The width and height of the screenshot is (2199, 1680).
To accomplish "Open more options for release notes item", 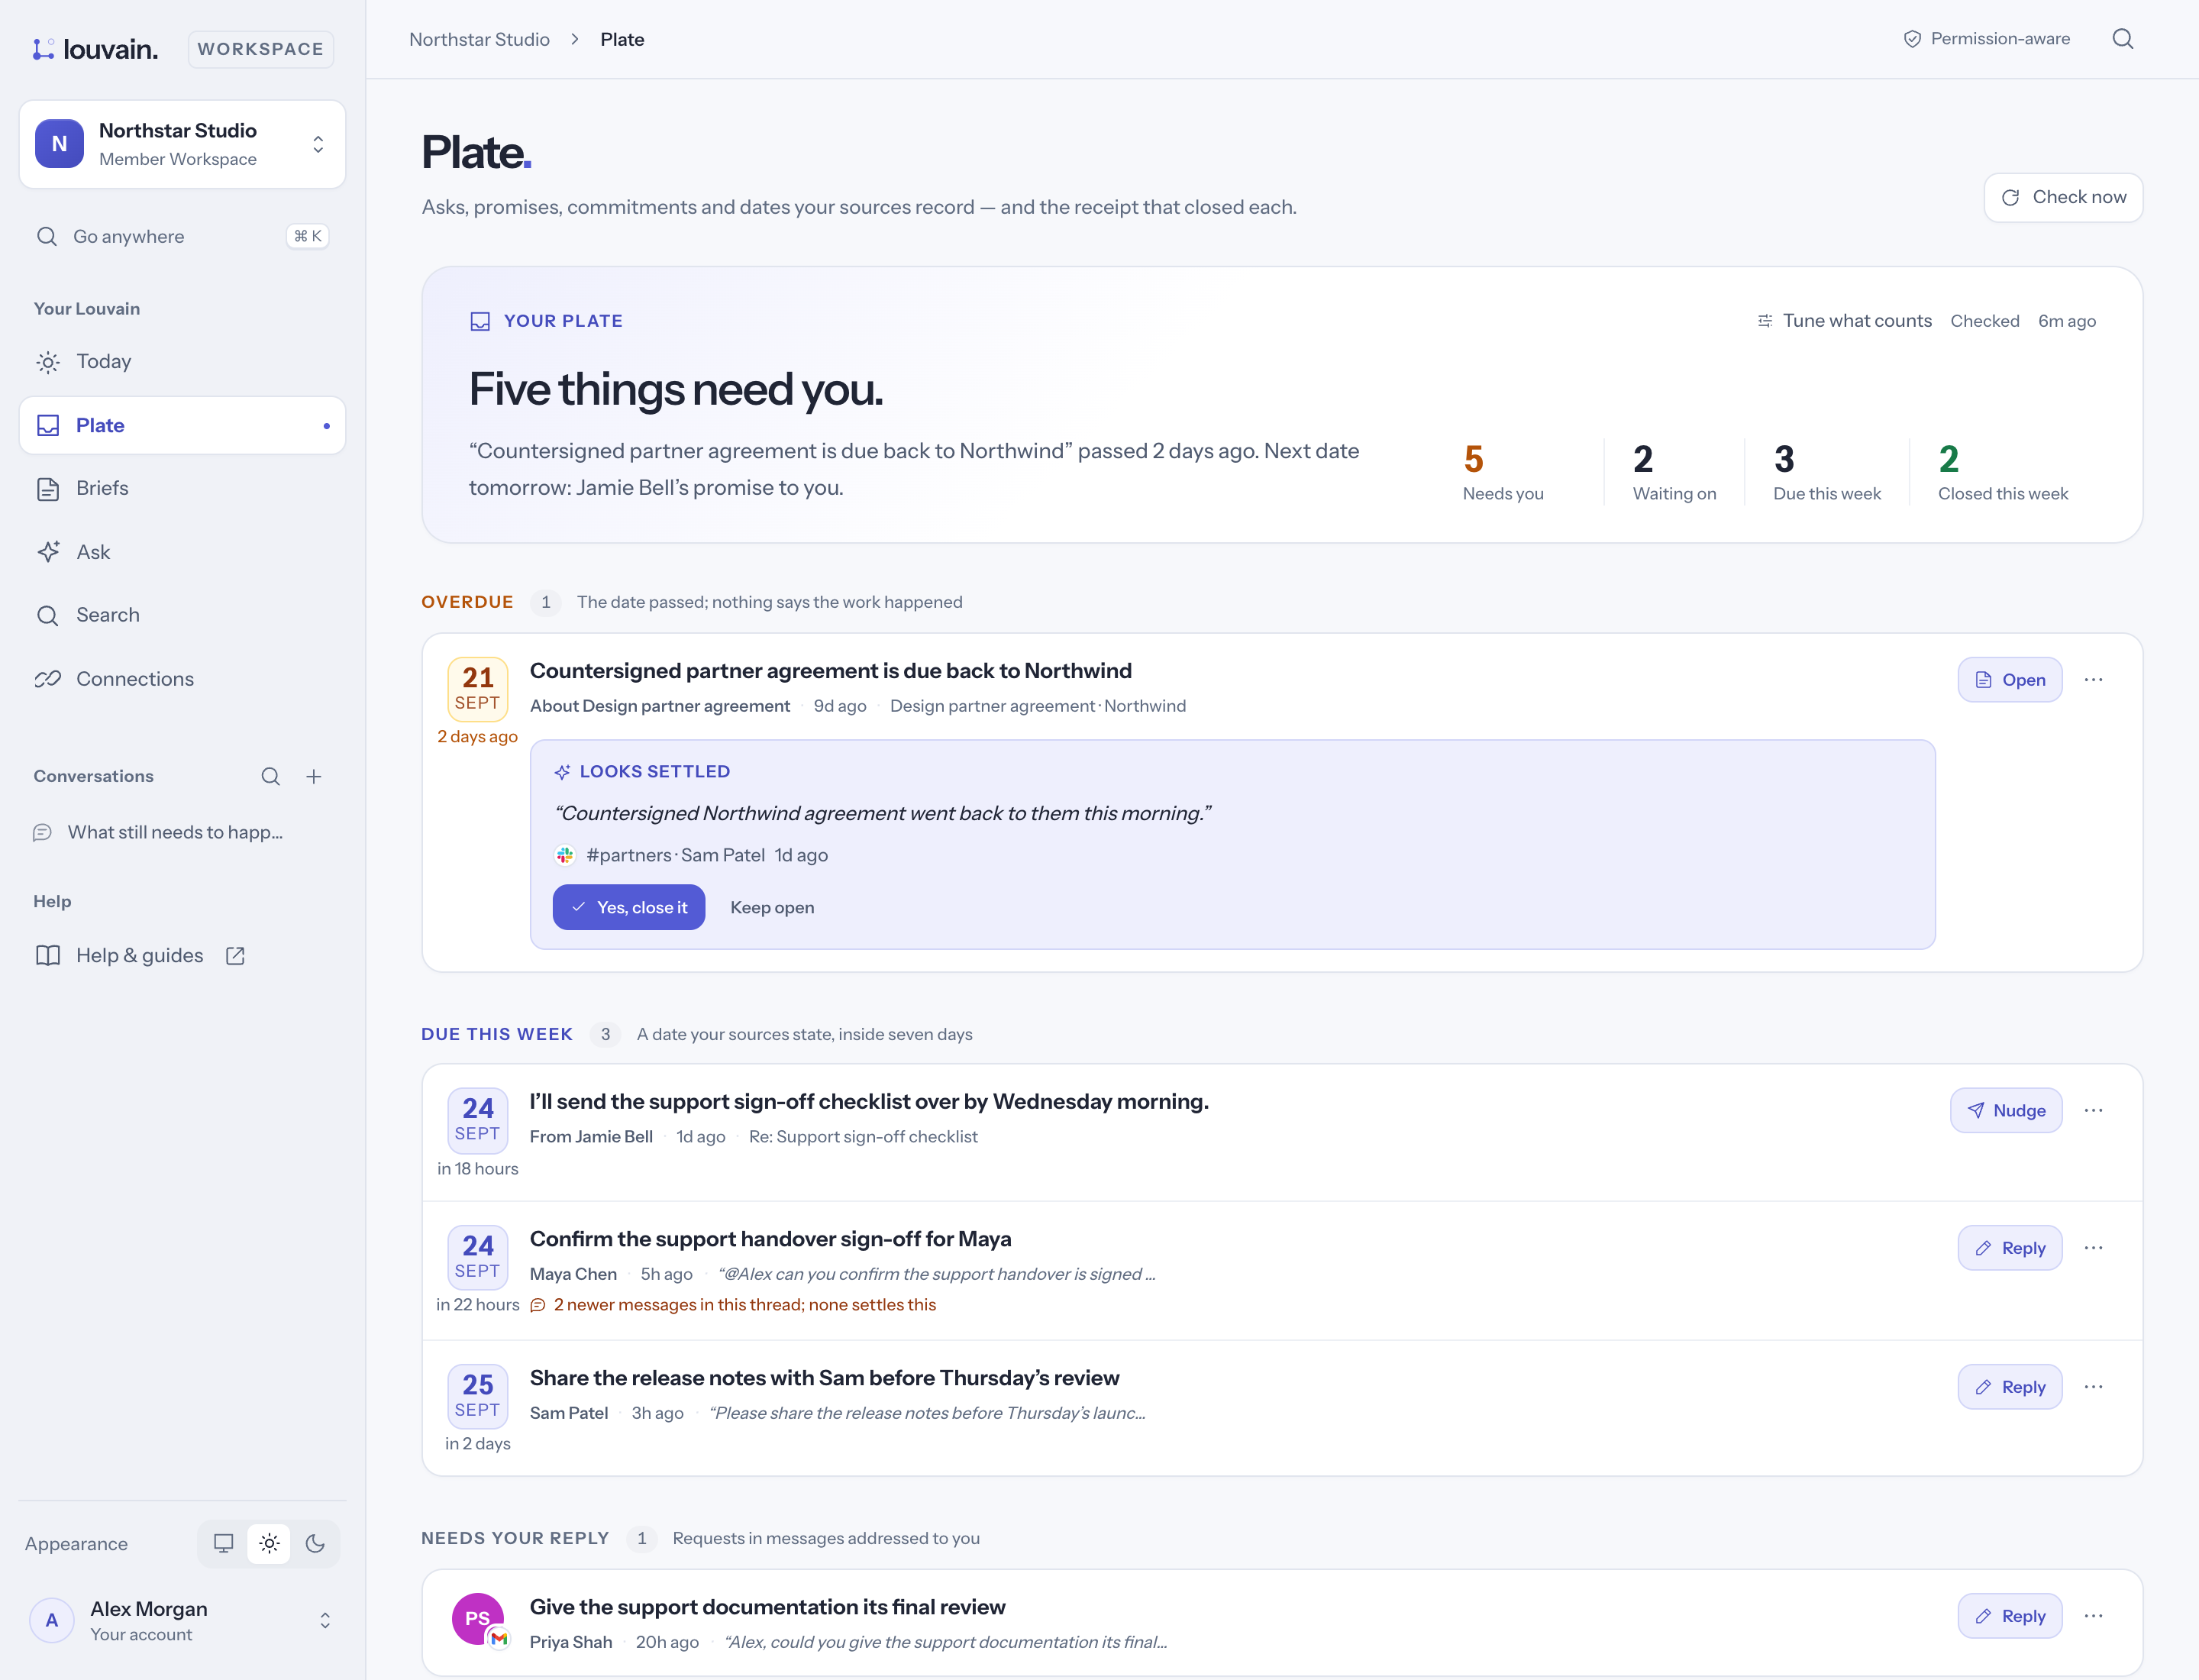I will 2093,1387.
